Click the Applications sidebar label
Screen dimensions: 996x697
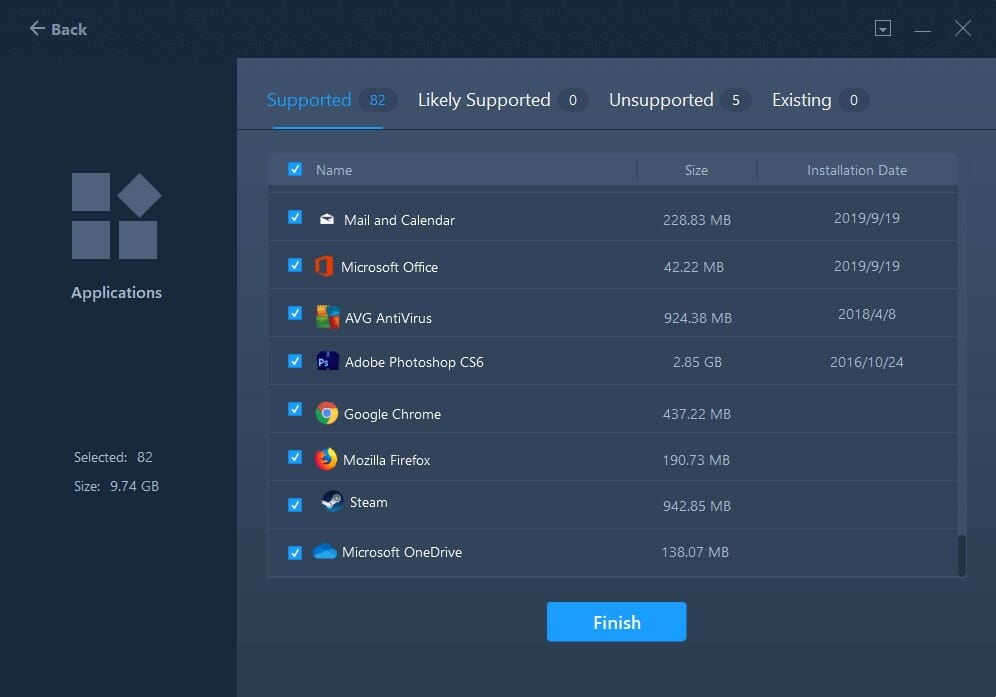click(116, 293)
